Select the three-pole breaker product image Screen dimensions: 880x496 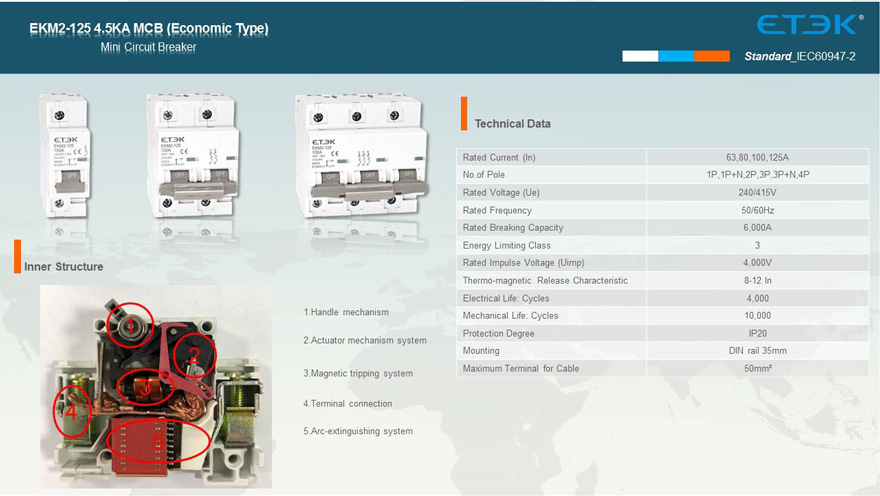(363, 156)
